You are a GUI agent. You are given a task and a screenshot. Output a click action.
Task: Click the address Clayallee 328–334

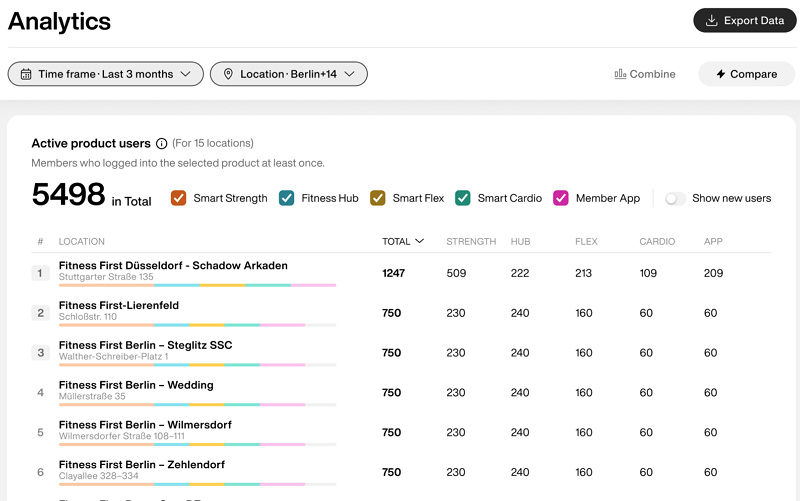click(x=98, y=475)
